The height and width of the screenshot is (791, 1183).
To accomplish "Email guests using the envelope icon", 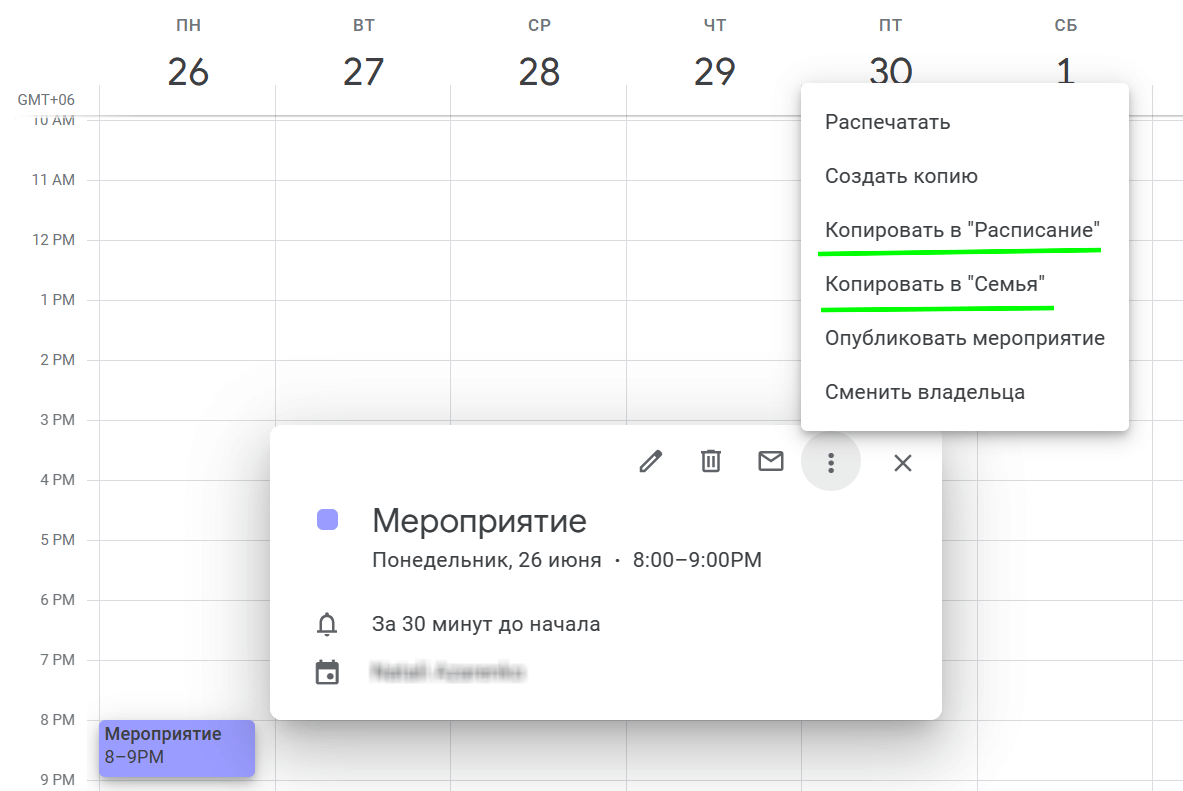I will click(x=770, y=461).
